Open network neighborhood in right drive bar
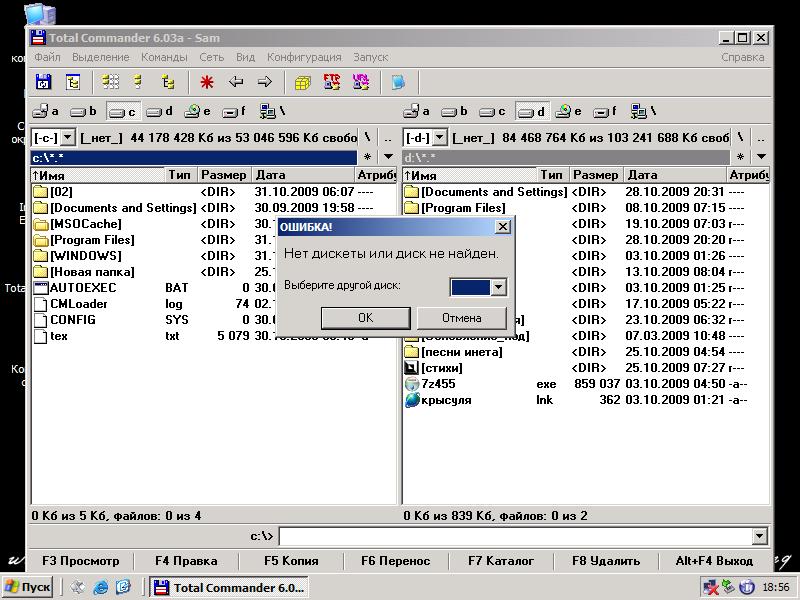Screen dimensions: 800x600 click(643, 111)
